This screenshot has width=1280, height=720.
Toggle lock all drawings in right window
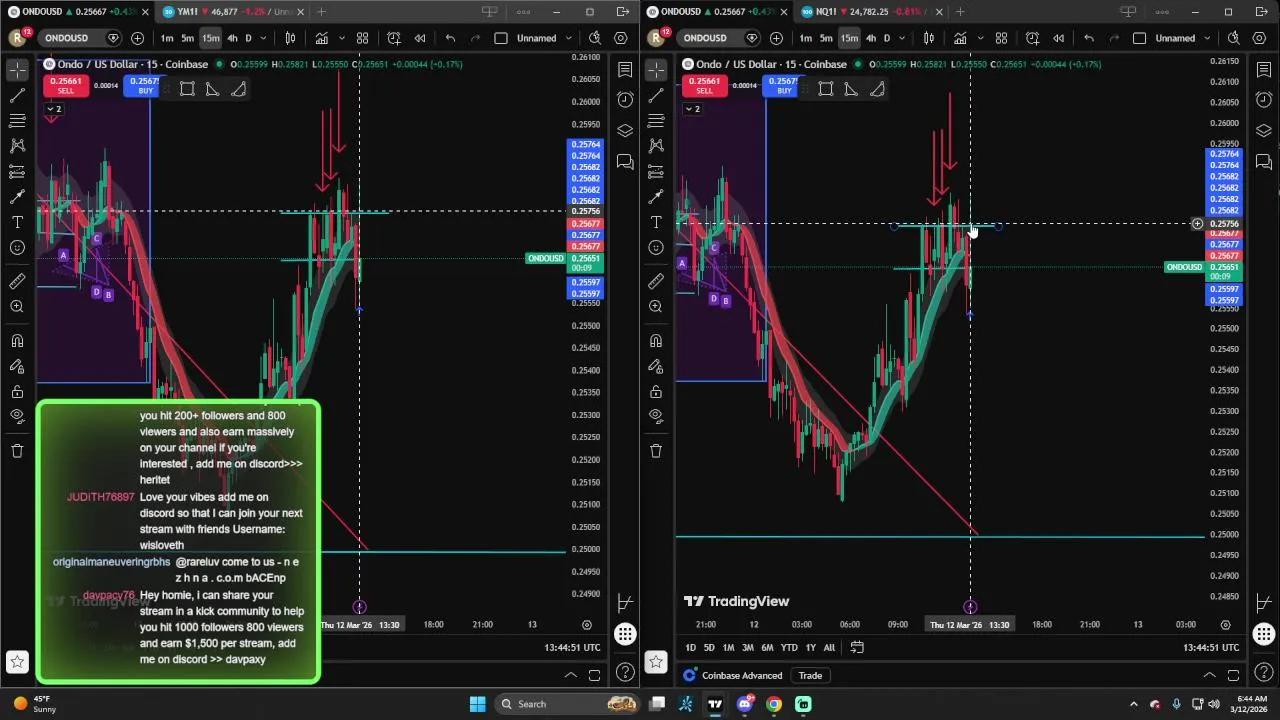[656, 391]
